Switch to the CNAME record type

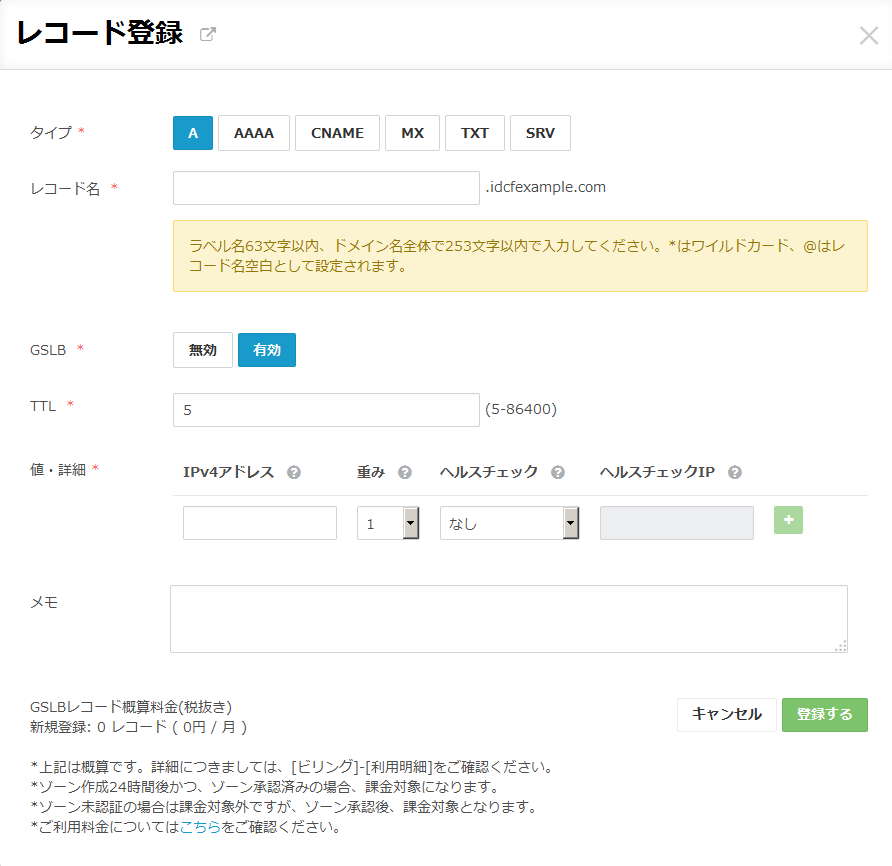(337, 133)
